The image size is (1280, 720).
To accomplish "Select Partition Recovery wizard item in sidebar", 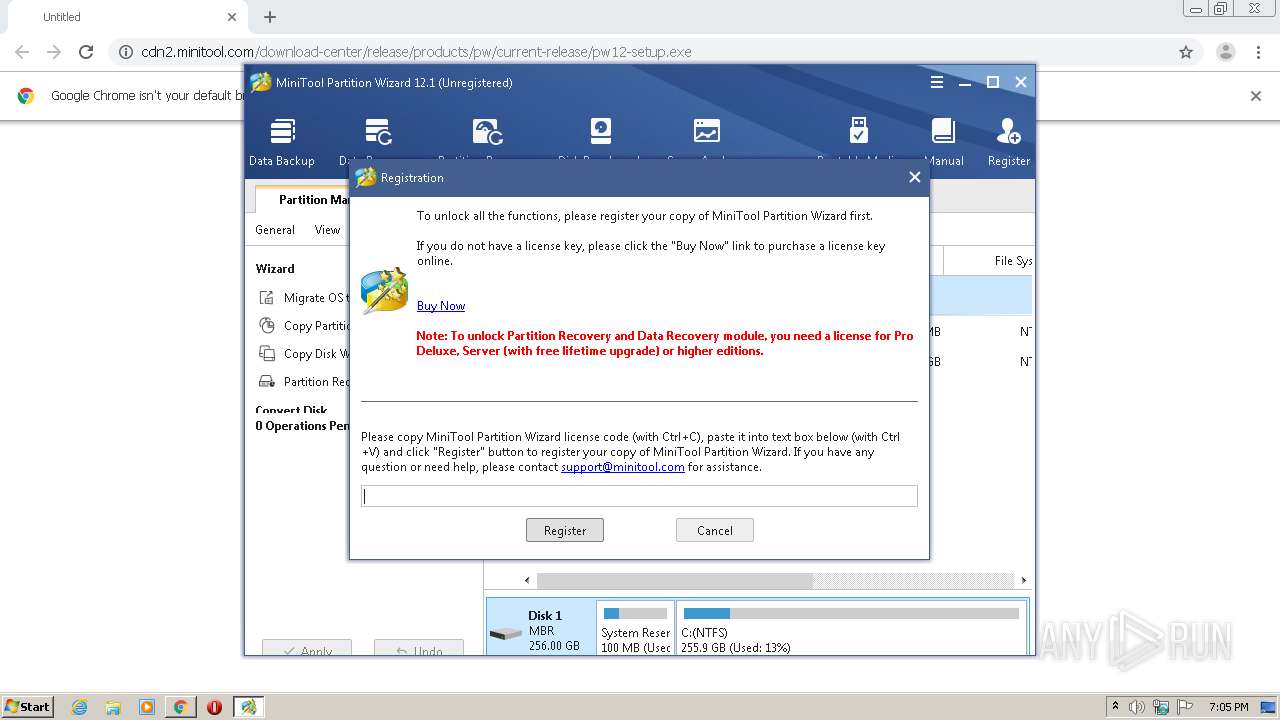I will 303,381.
